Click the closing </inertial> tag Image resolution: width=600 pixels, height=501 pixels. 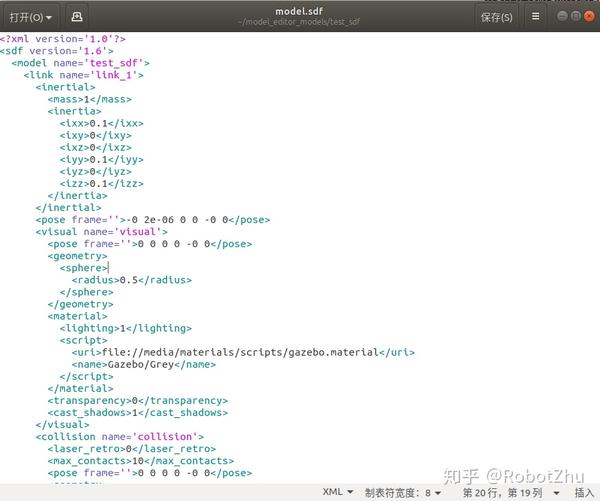coord(68,207)
